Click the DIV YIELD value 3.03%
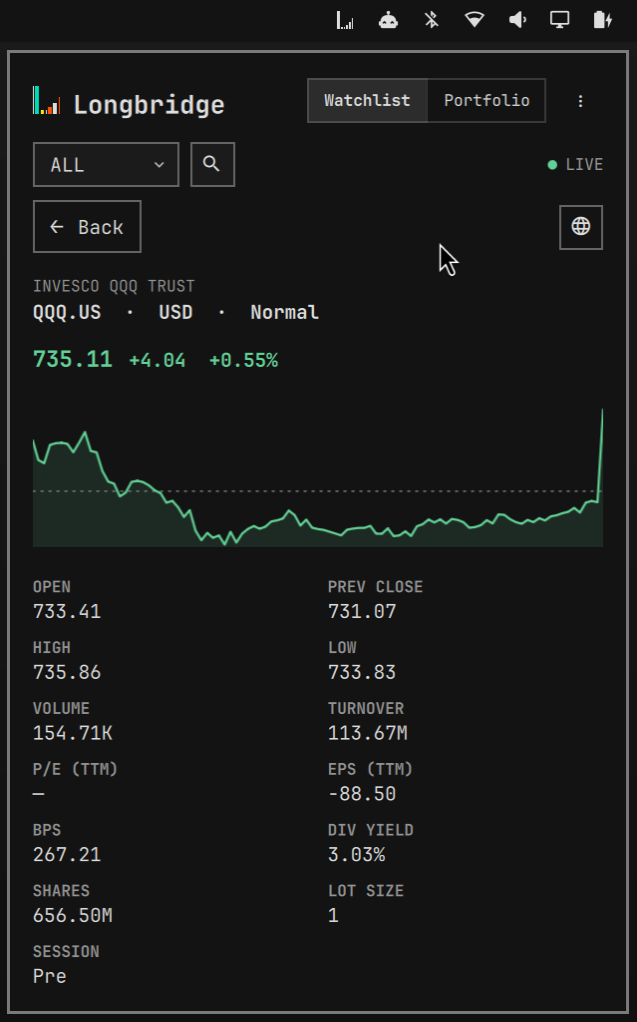 [357, 854]
